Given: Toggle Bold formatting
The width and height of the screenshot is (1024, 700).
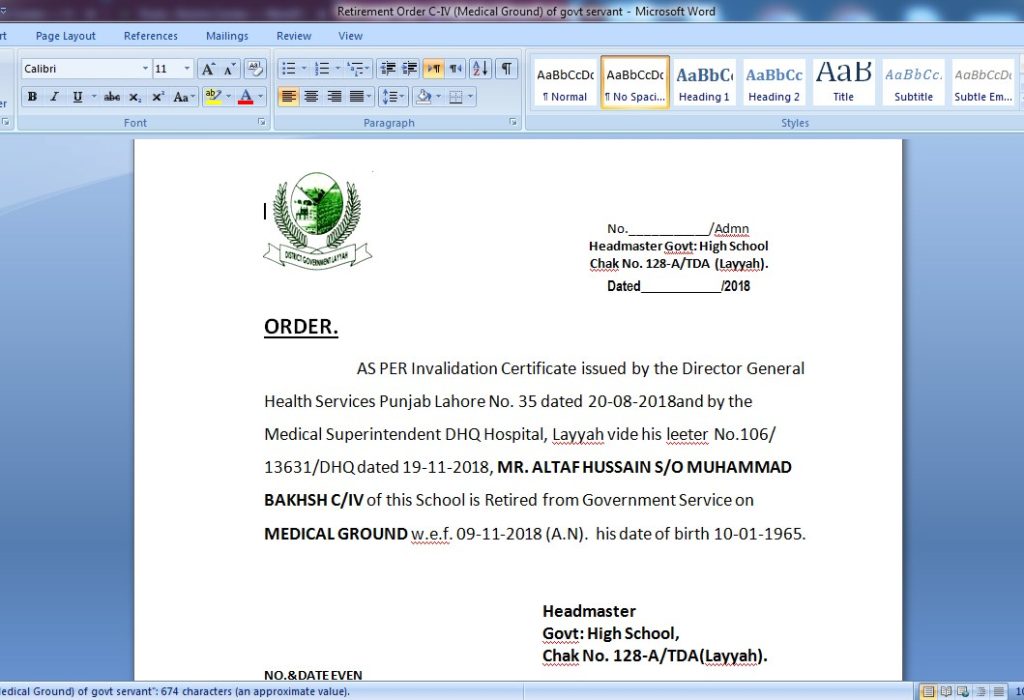Looking at the screenshot, I should coord(32,97).
